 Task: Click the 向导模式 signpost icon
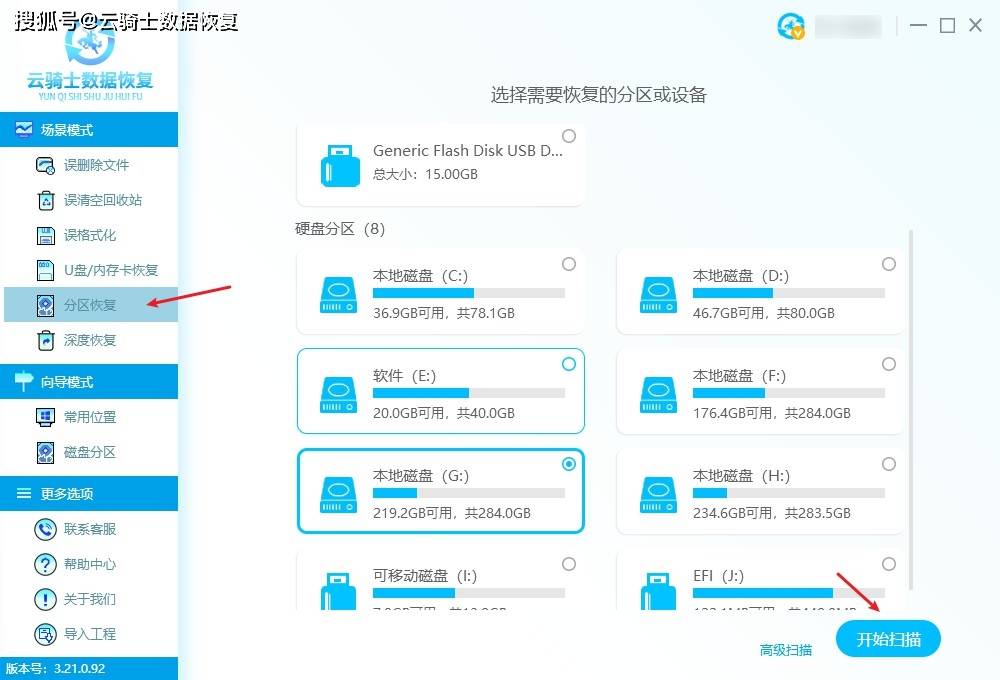point(24,381)
